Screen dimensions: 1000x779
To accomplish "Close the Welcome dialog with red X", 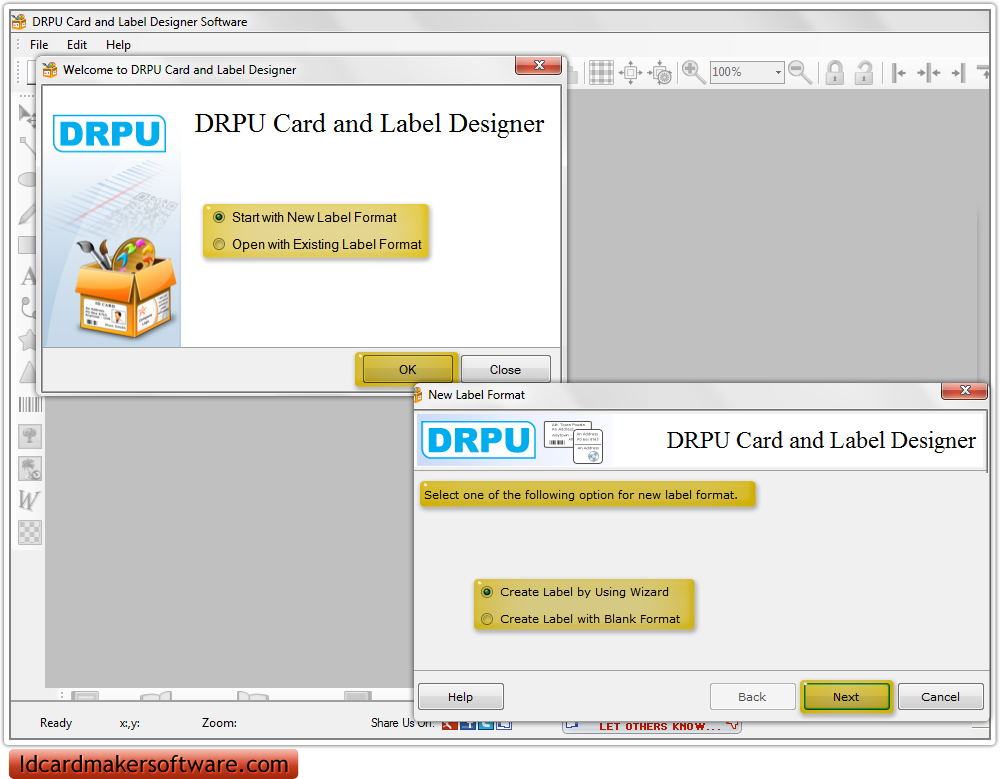I will (x=539, y=65).
